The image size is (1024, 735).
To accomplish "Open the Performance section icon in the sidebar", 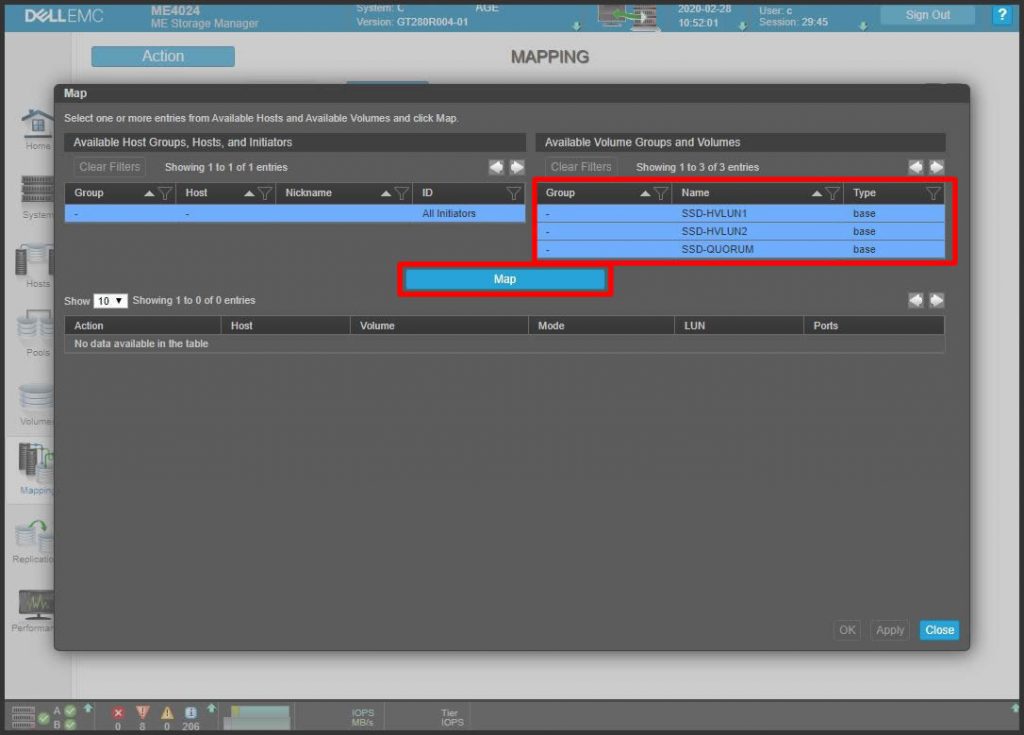I will point(36,604).
